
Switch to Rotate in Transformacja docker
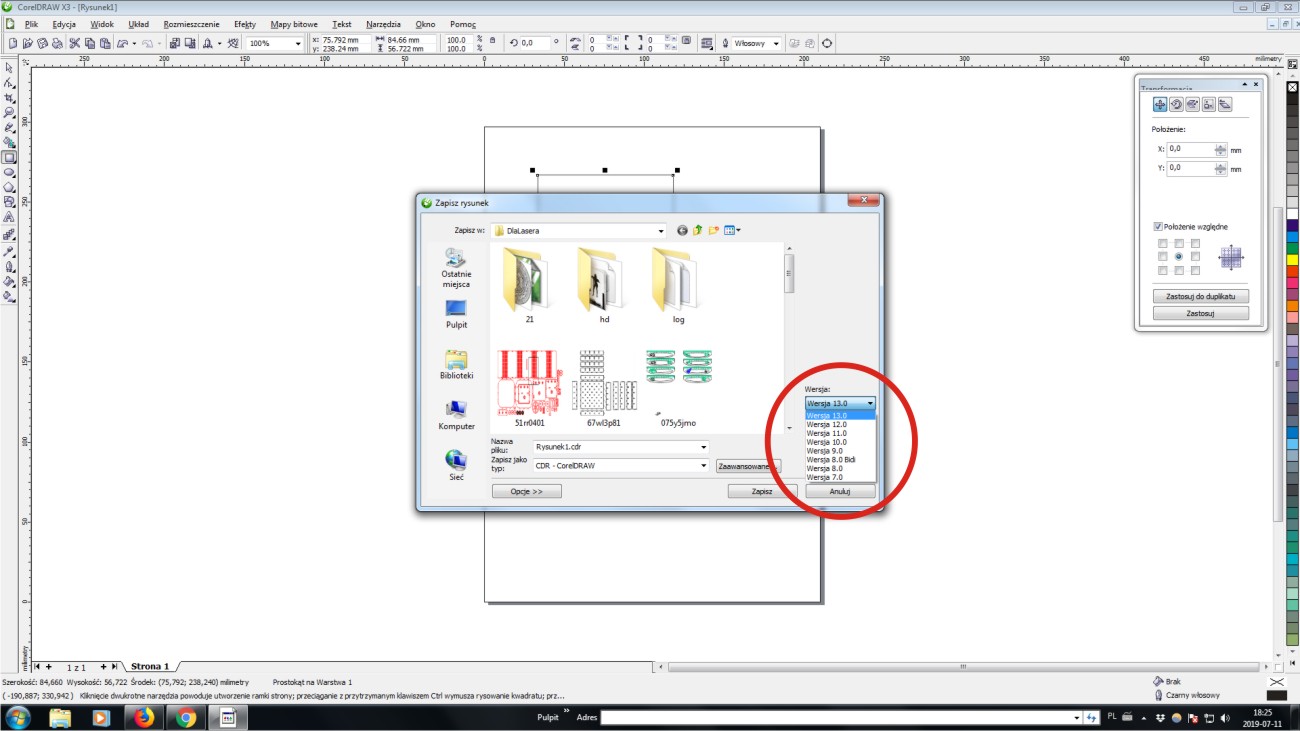click(1176, 104)
